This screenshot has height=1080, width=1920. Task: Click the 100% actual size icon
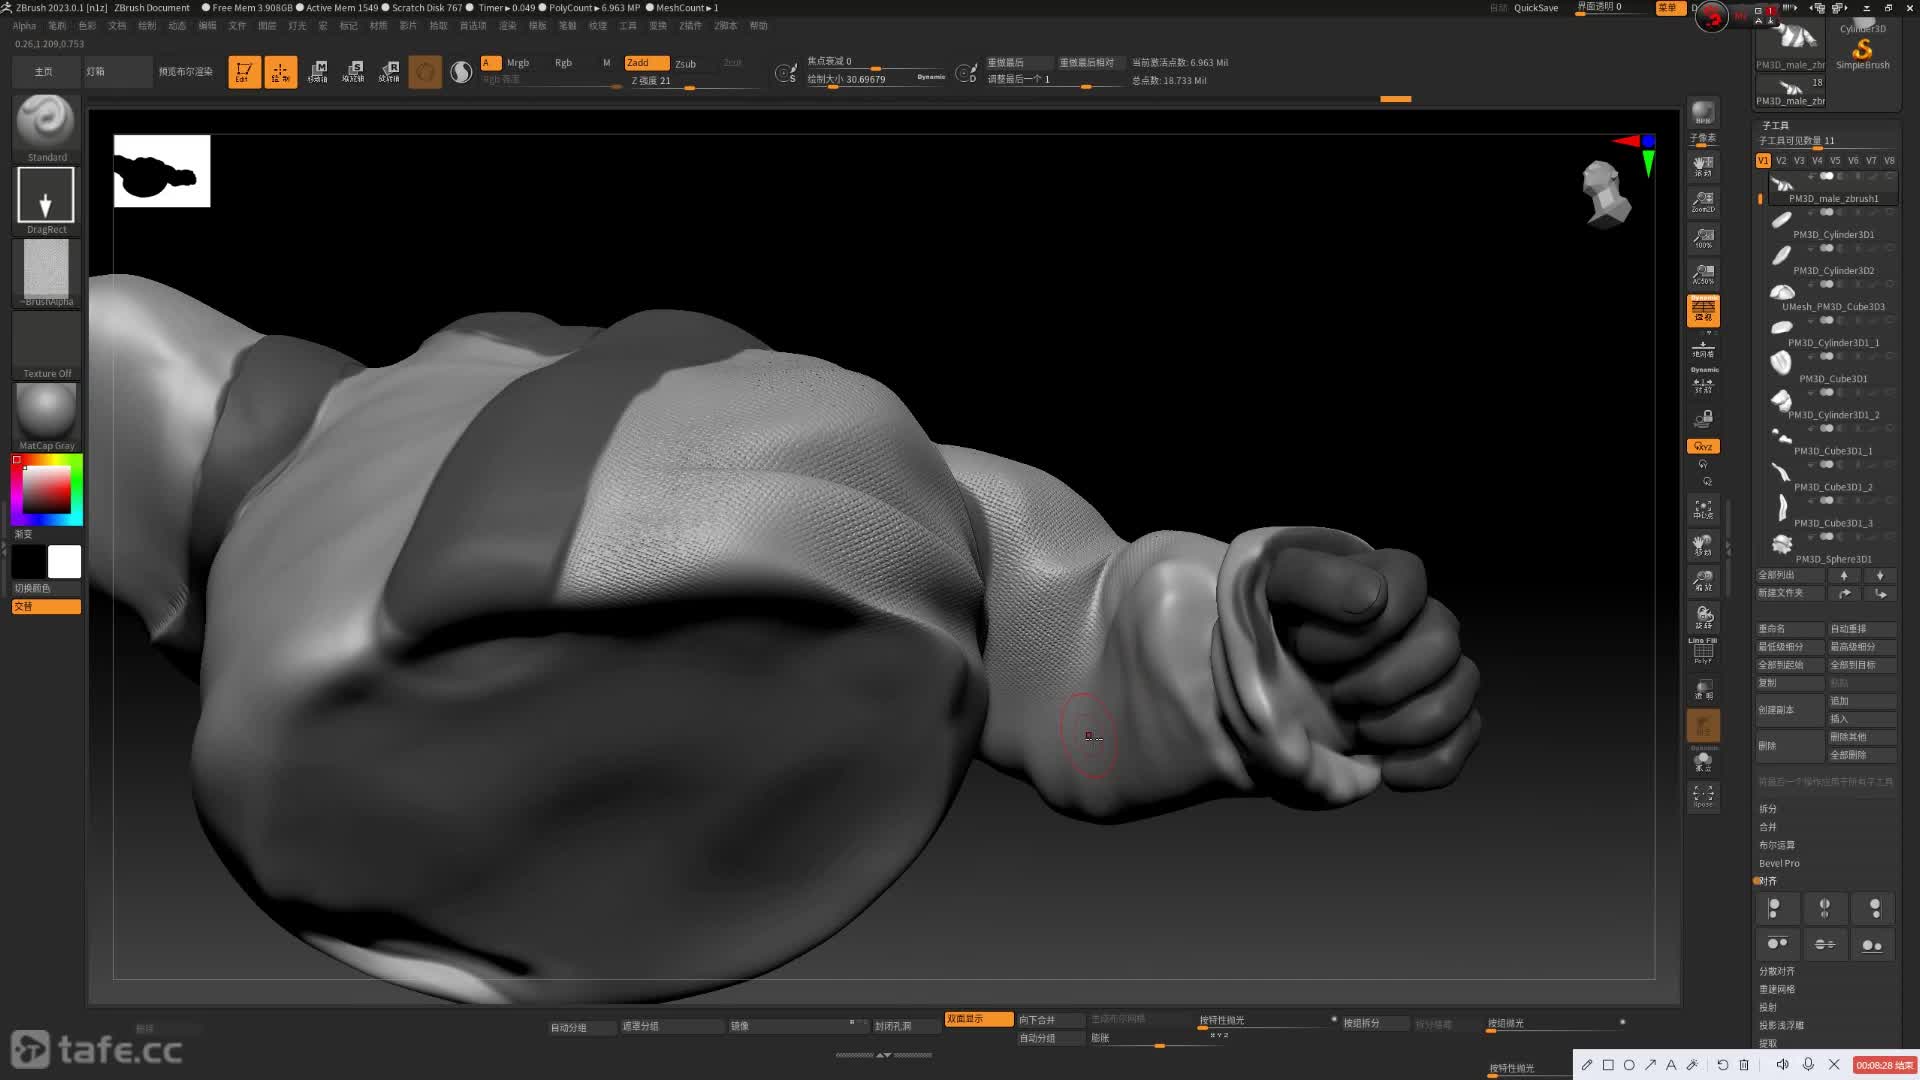(1703, 237)
